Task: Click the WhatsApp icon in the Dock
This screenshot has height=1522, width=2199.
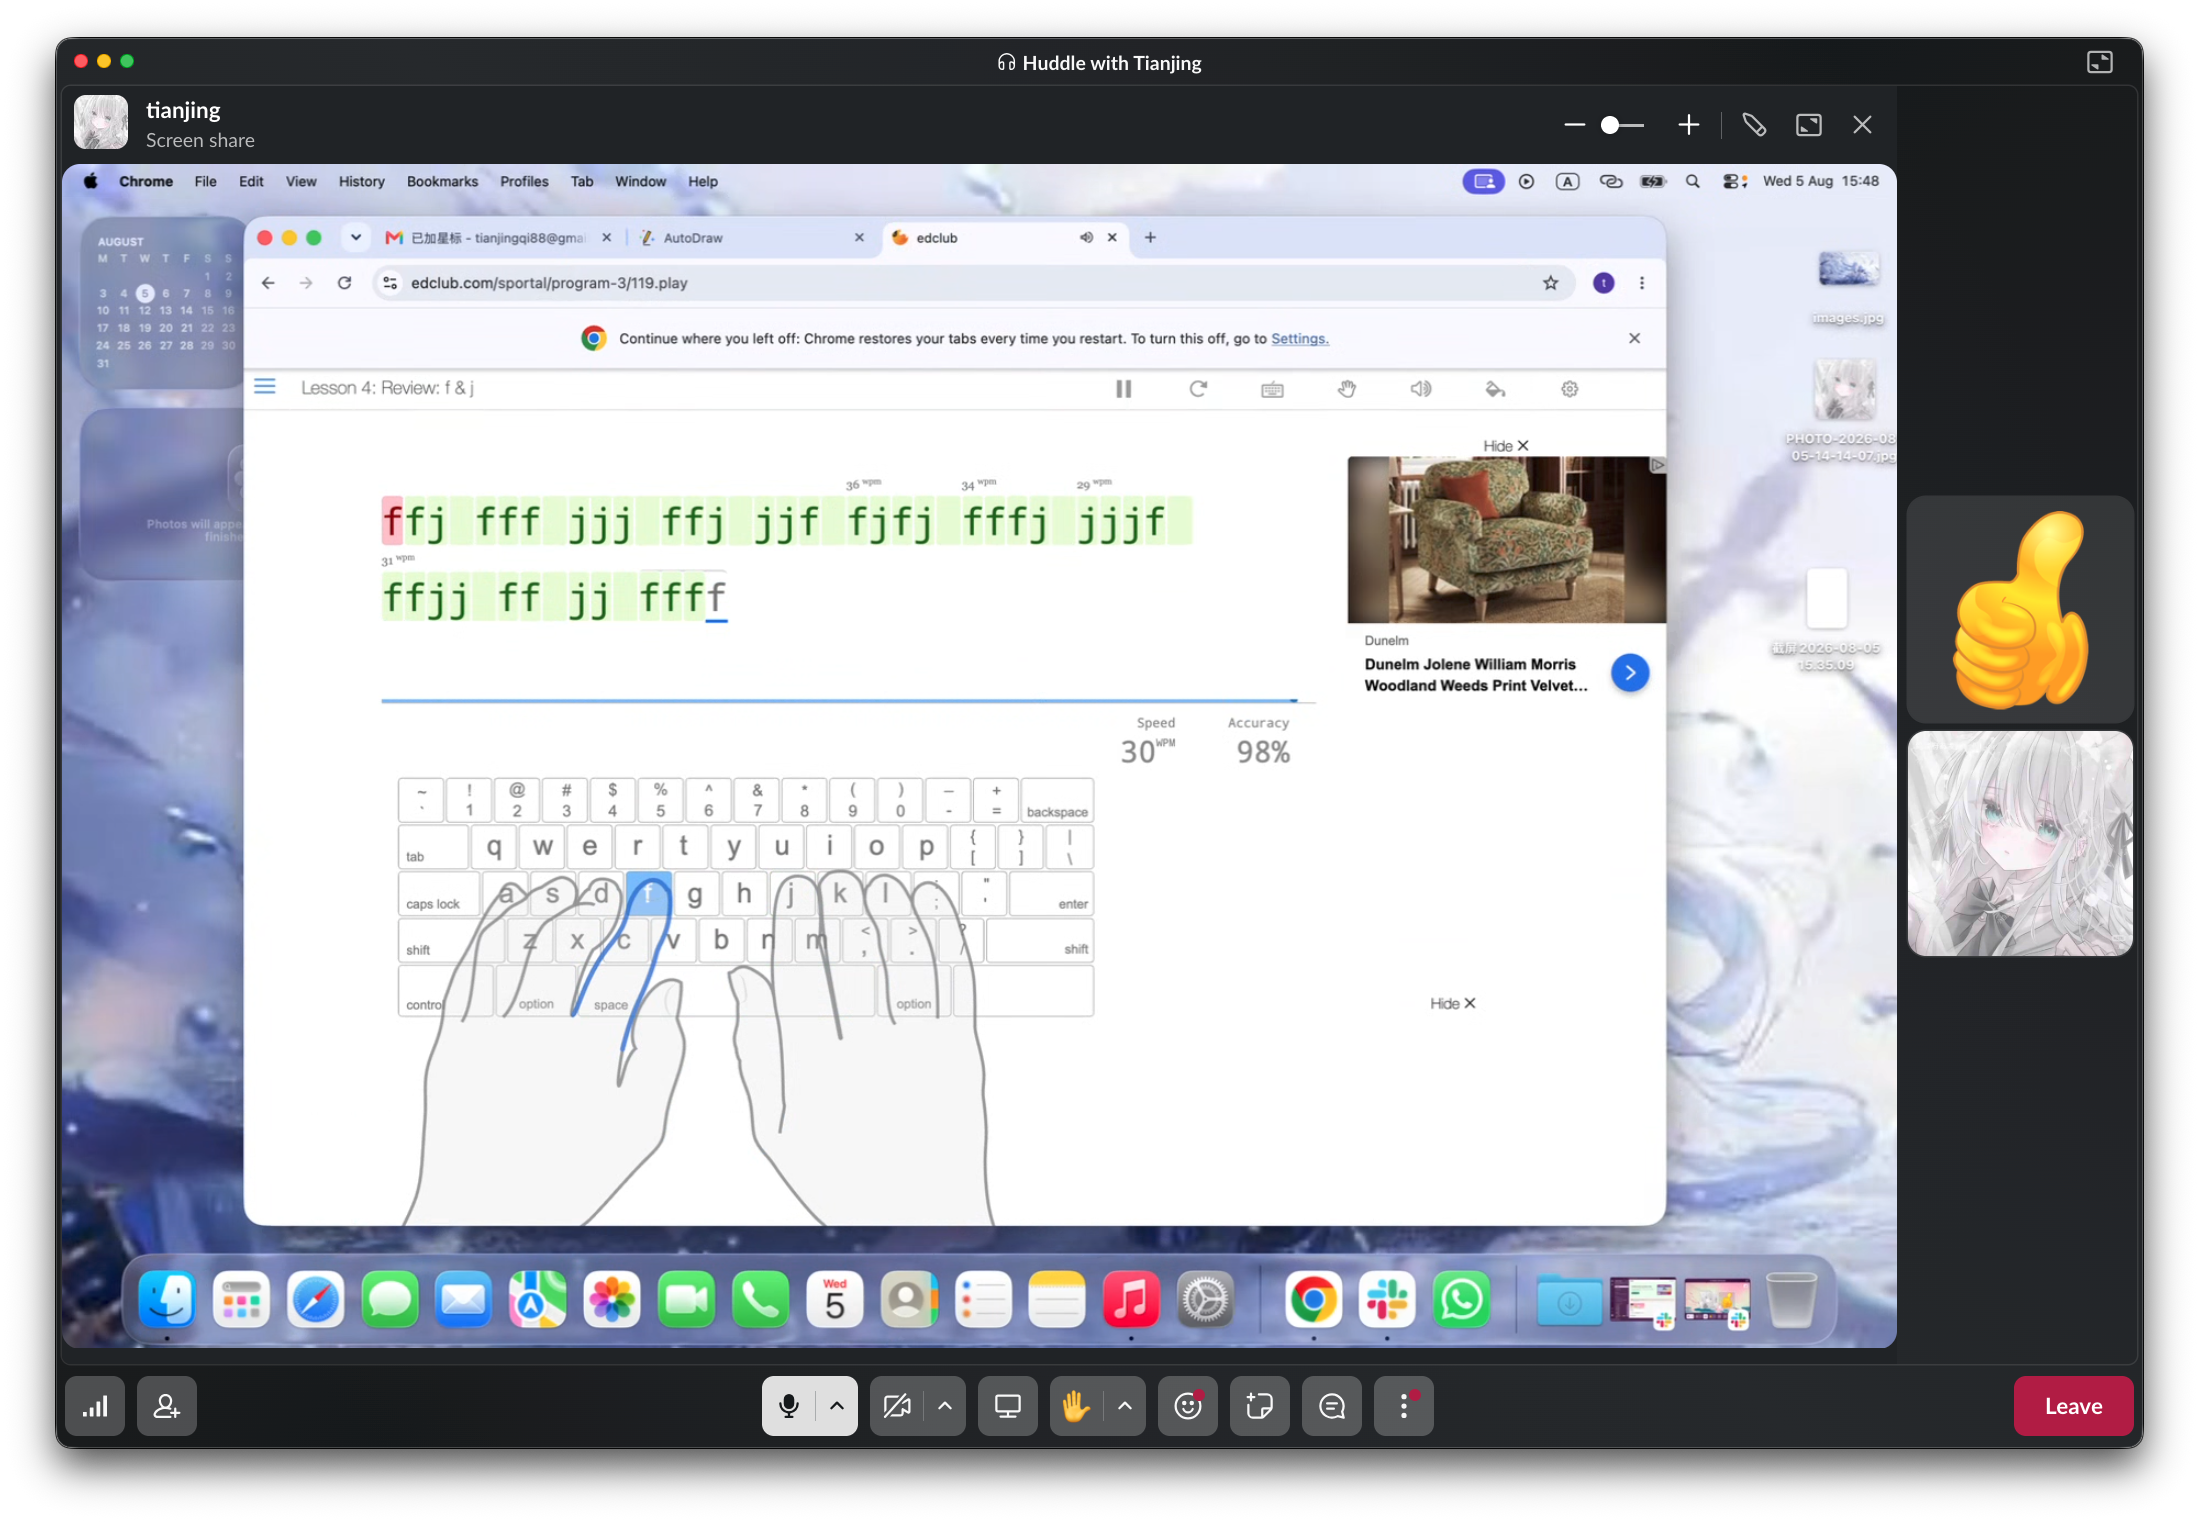Action: point(1461,1300)
